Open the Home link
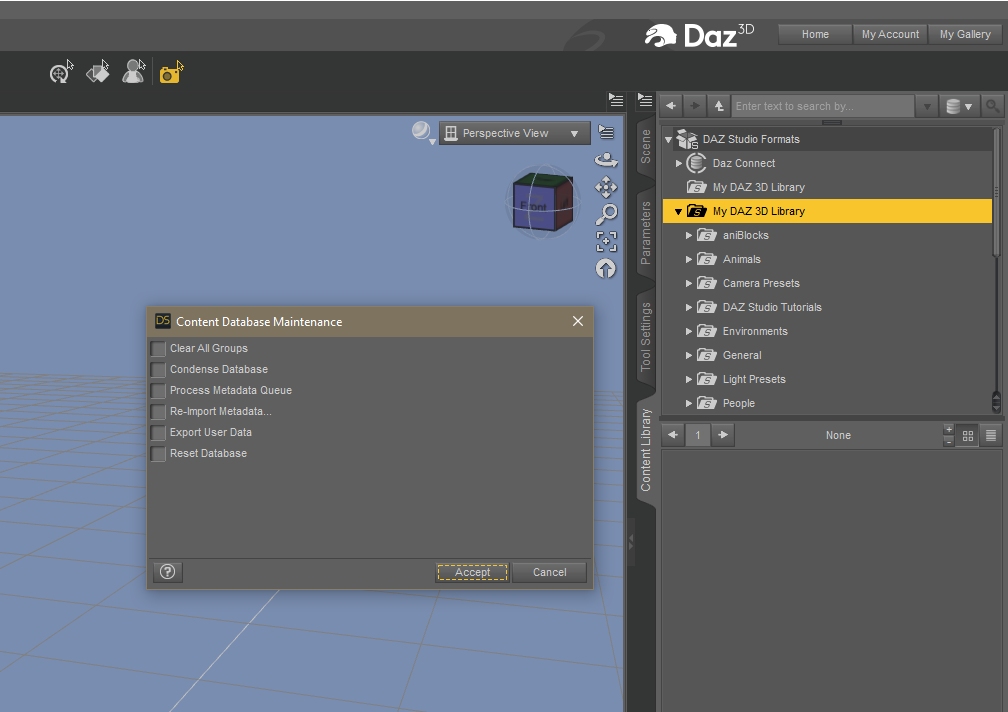 [815, 34]
